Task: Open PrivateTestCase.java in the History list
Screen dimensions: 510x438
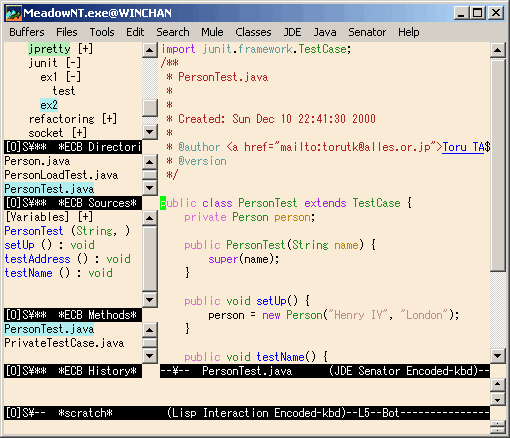Action: pos(64,343)
